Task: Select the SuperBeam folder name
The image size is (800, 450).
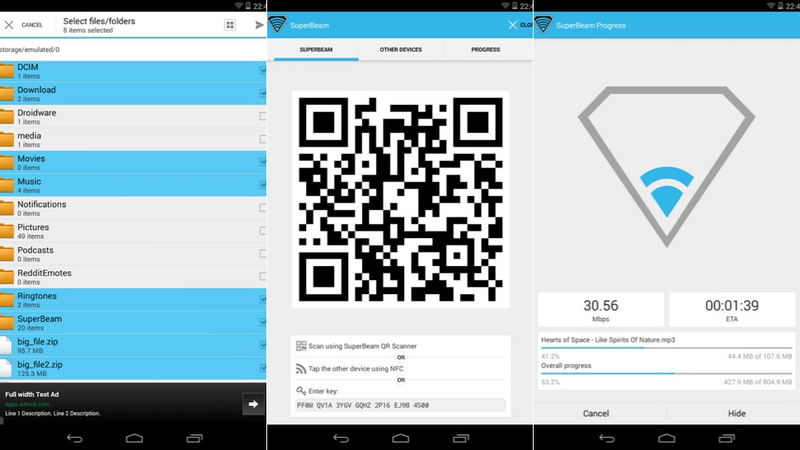Action: pos(39,319)
